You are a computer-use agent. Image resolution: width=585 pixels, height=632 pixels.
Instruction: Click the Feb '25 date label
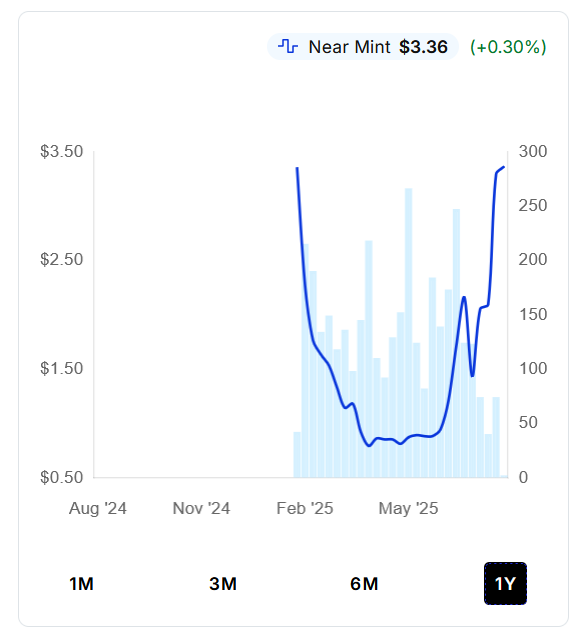point(305,508)
